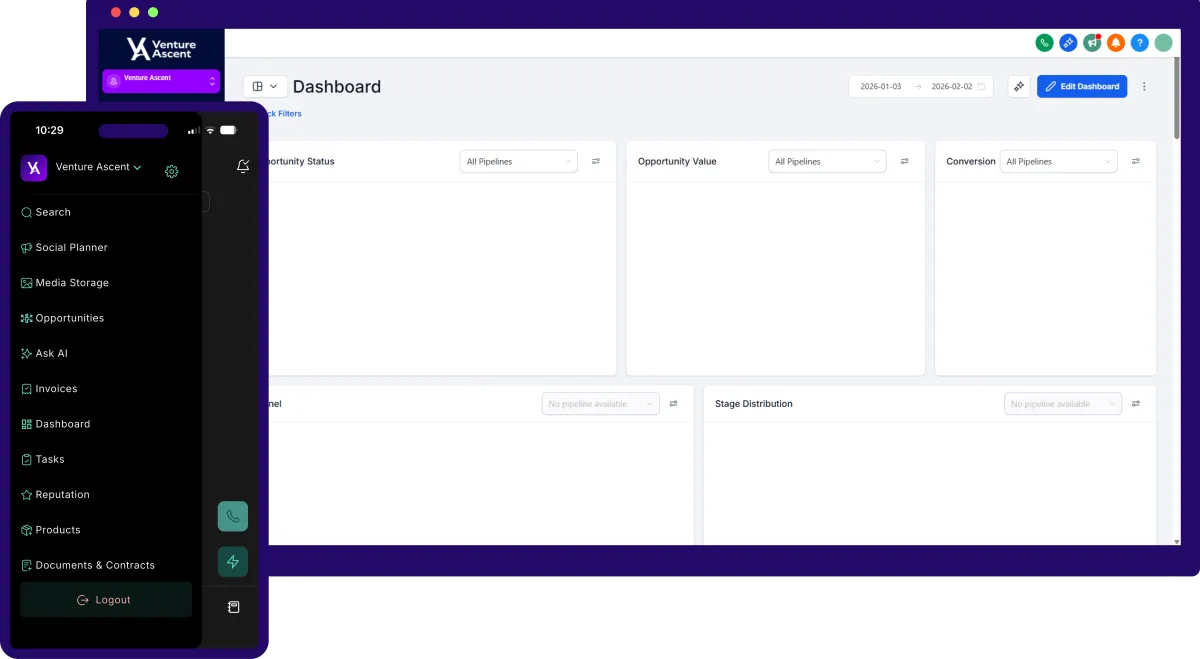Click the settings icon on the Funnel widget

pyautogui.click(x=674, y=404)
